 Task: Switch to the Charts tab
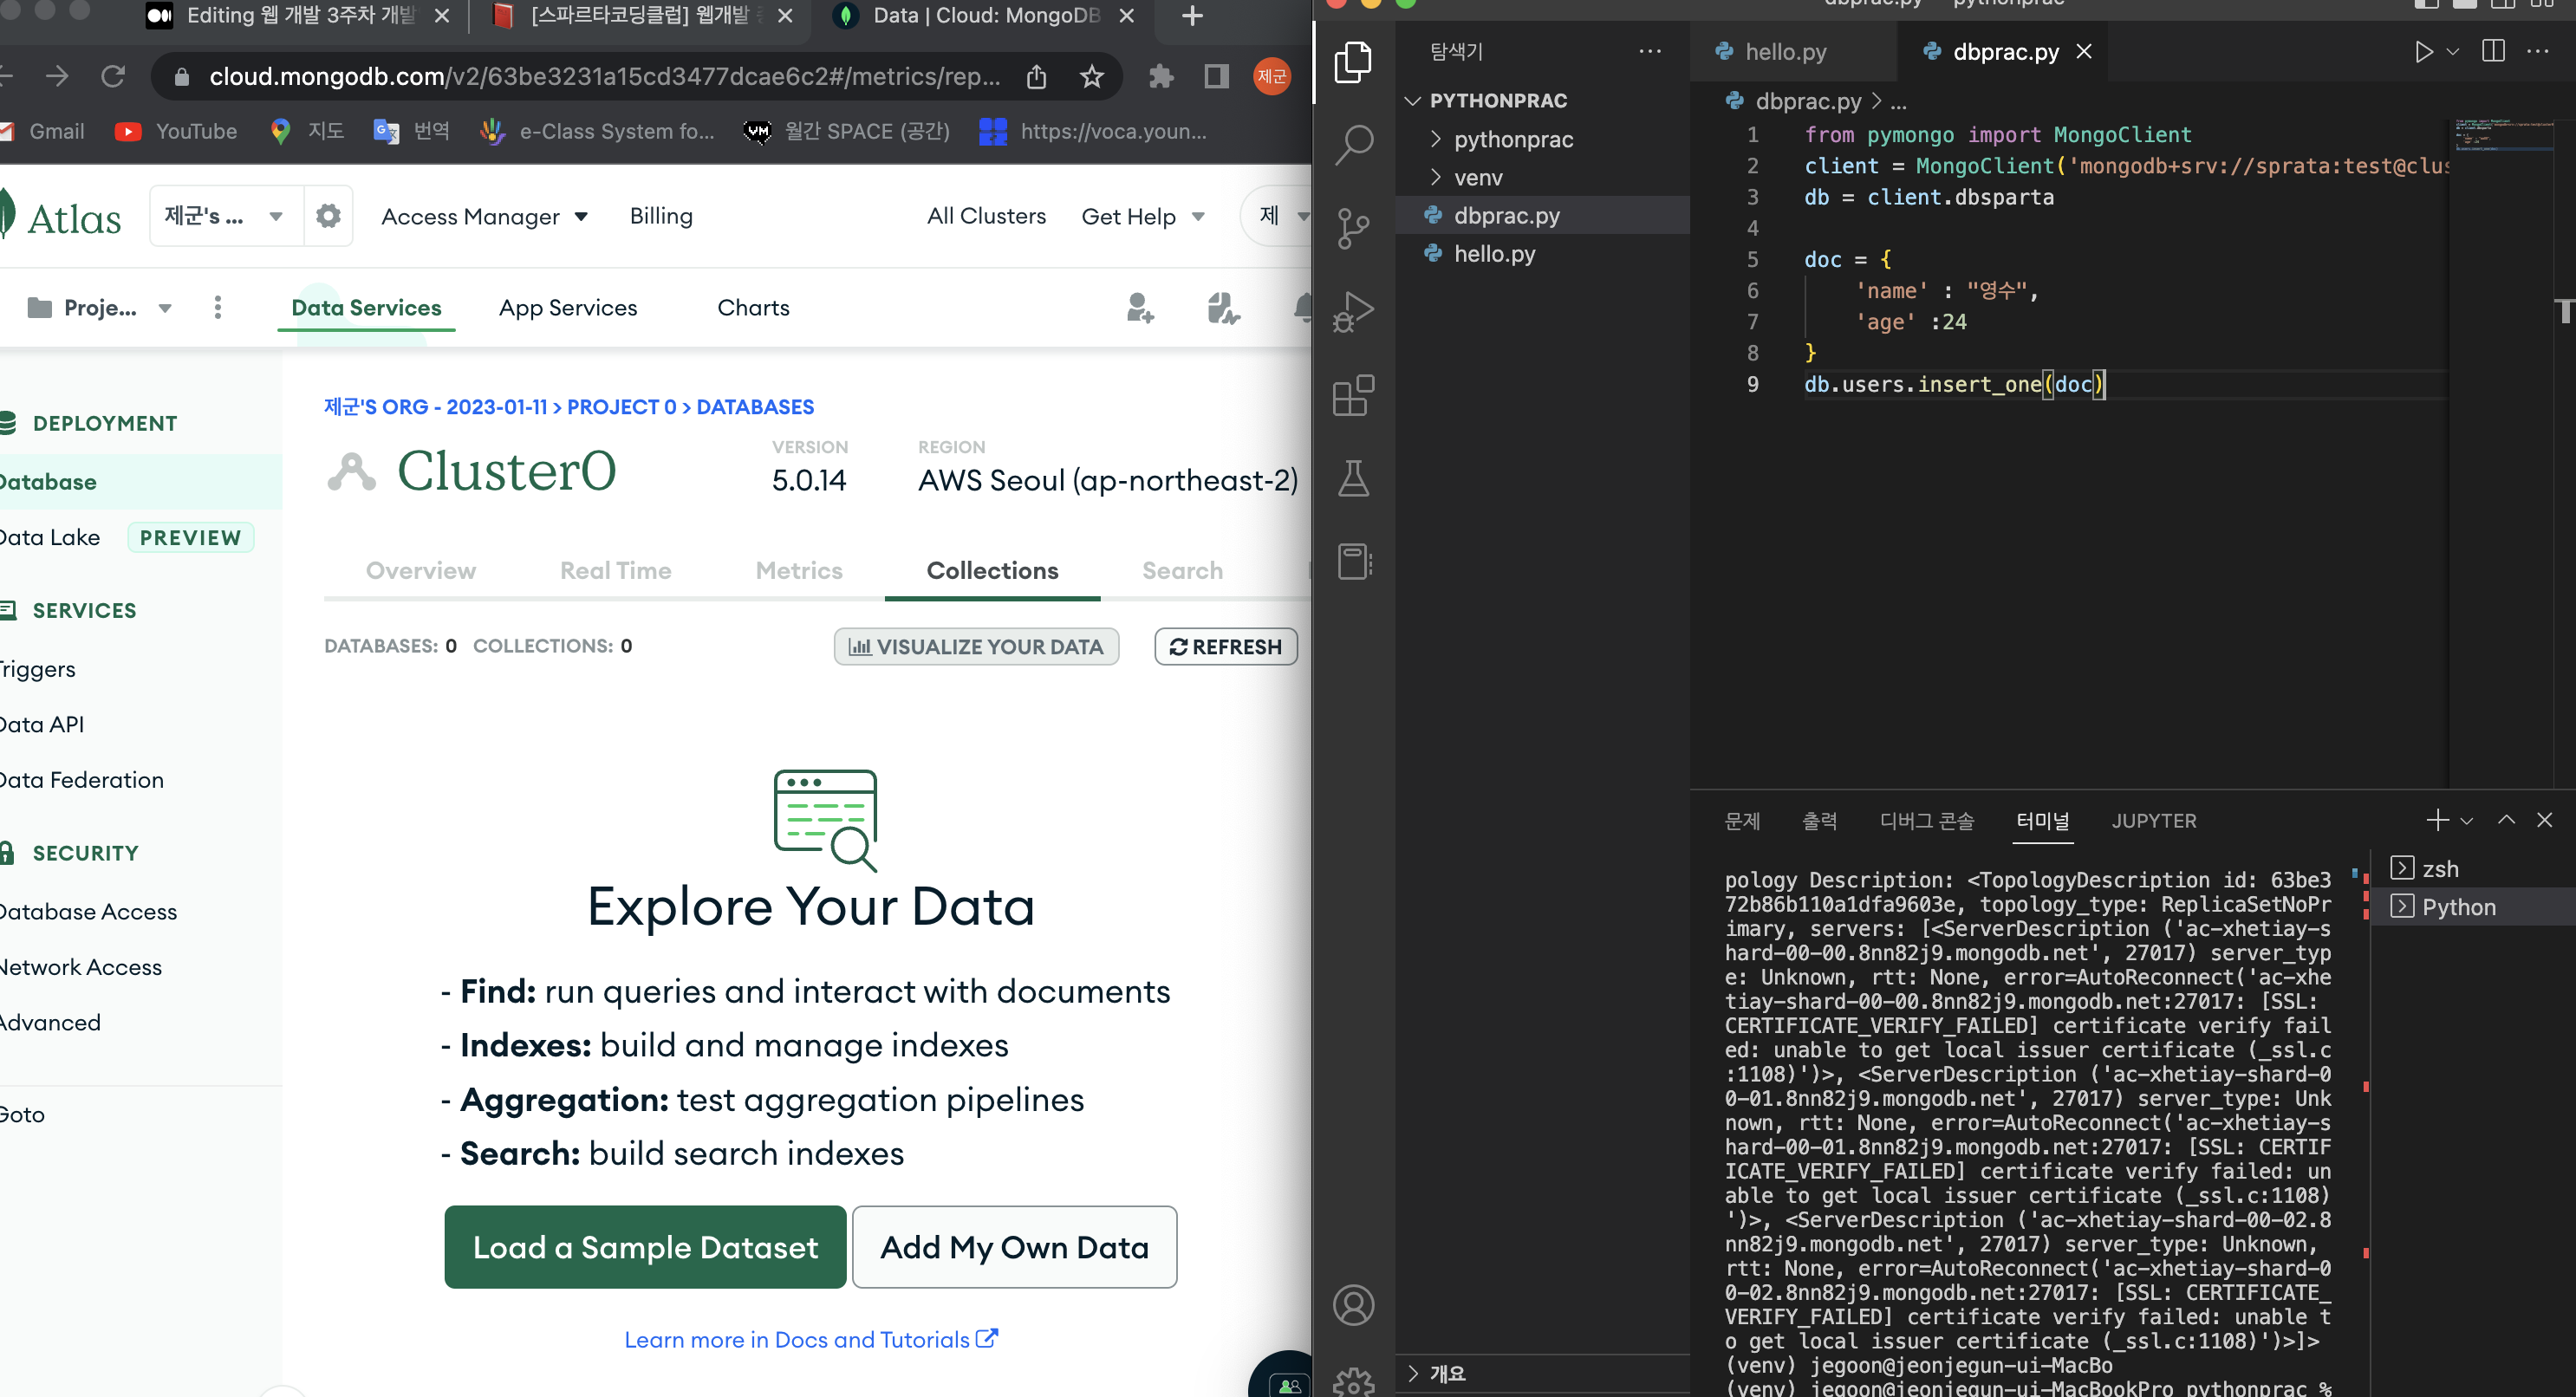(753, 308)
